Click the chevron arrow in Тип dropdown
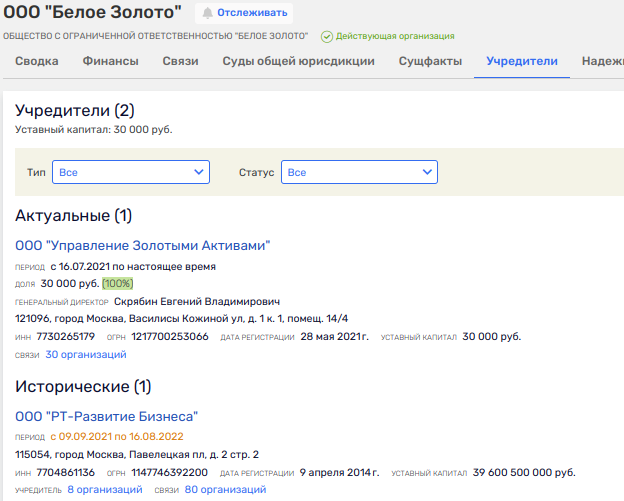Viewport: 624px width, 501px height. [199, 172]
